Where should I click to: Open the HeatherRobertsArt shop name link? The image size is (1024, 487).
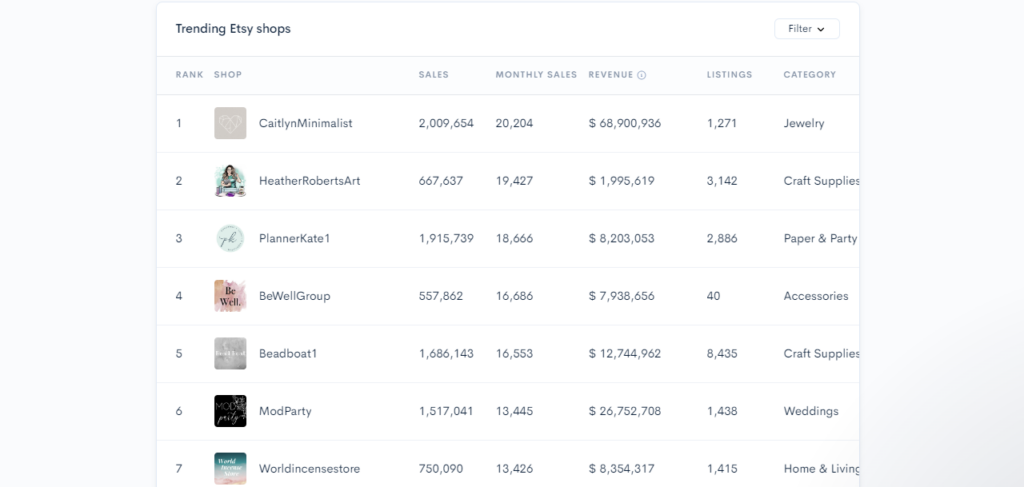click(x=309, y=181)
